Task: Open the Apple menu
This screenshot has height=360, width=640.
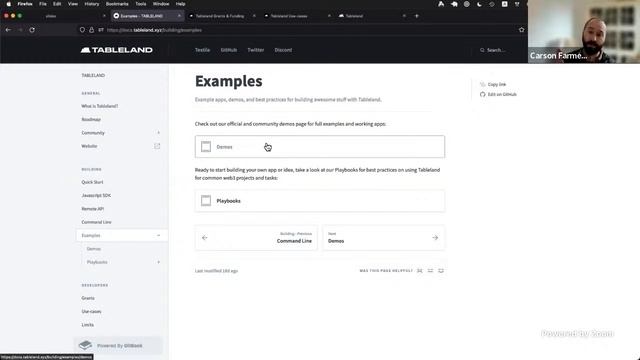Action: pyautogui.click(x=9, y=4)
